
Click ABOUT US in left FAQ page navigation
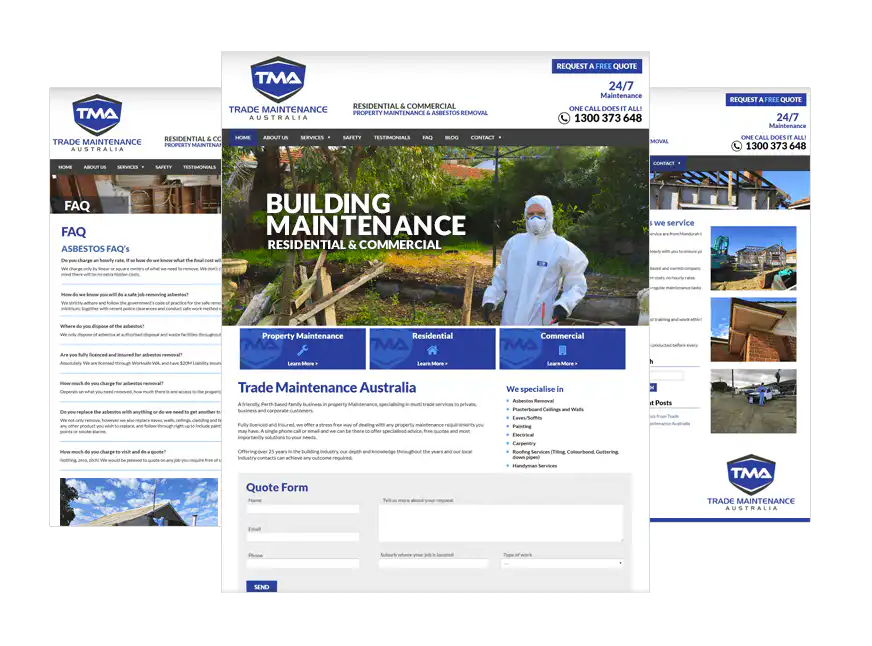[x=95, y=167]
